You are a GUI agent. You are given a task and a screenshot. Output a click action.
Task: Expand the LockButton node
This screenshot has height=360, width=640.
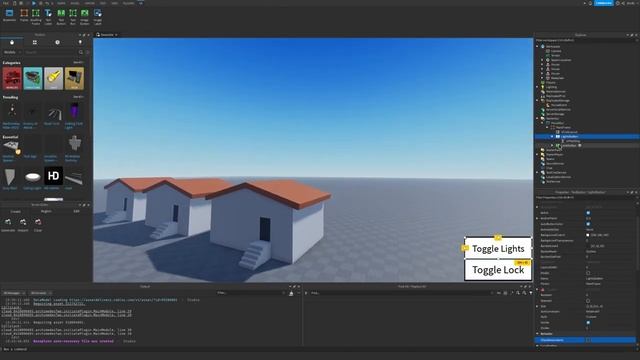pyautogui.click(x=552, y=145)
